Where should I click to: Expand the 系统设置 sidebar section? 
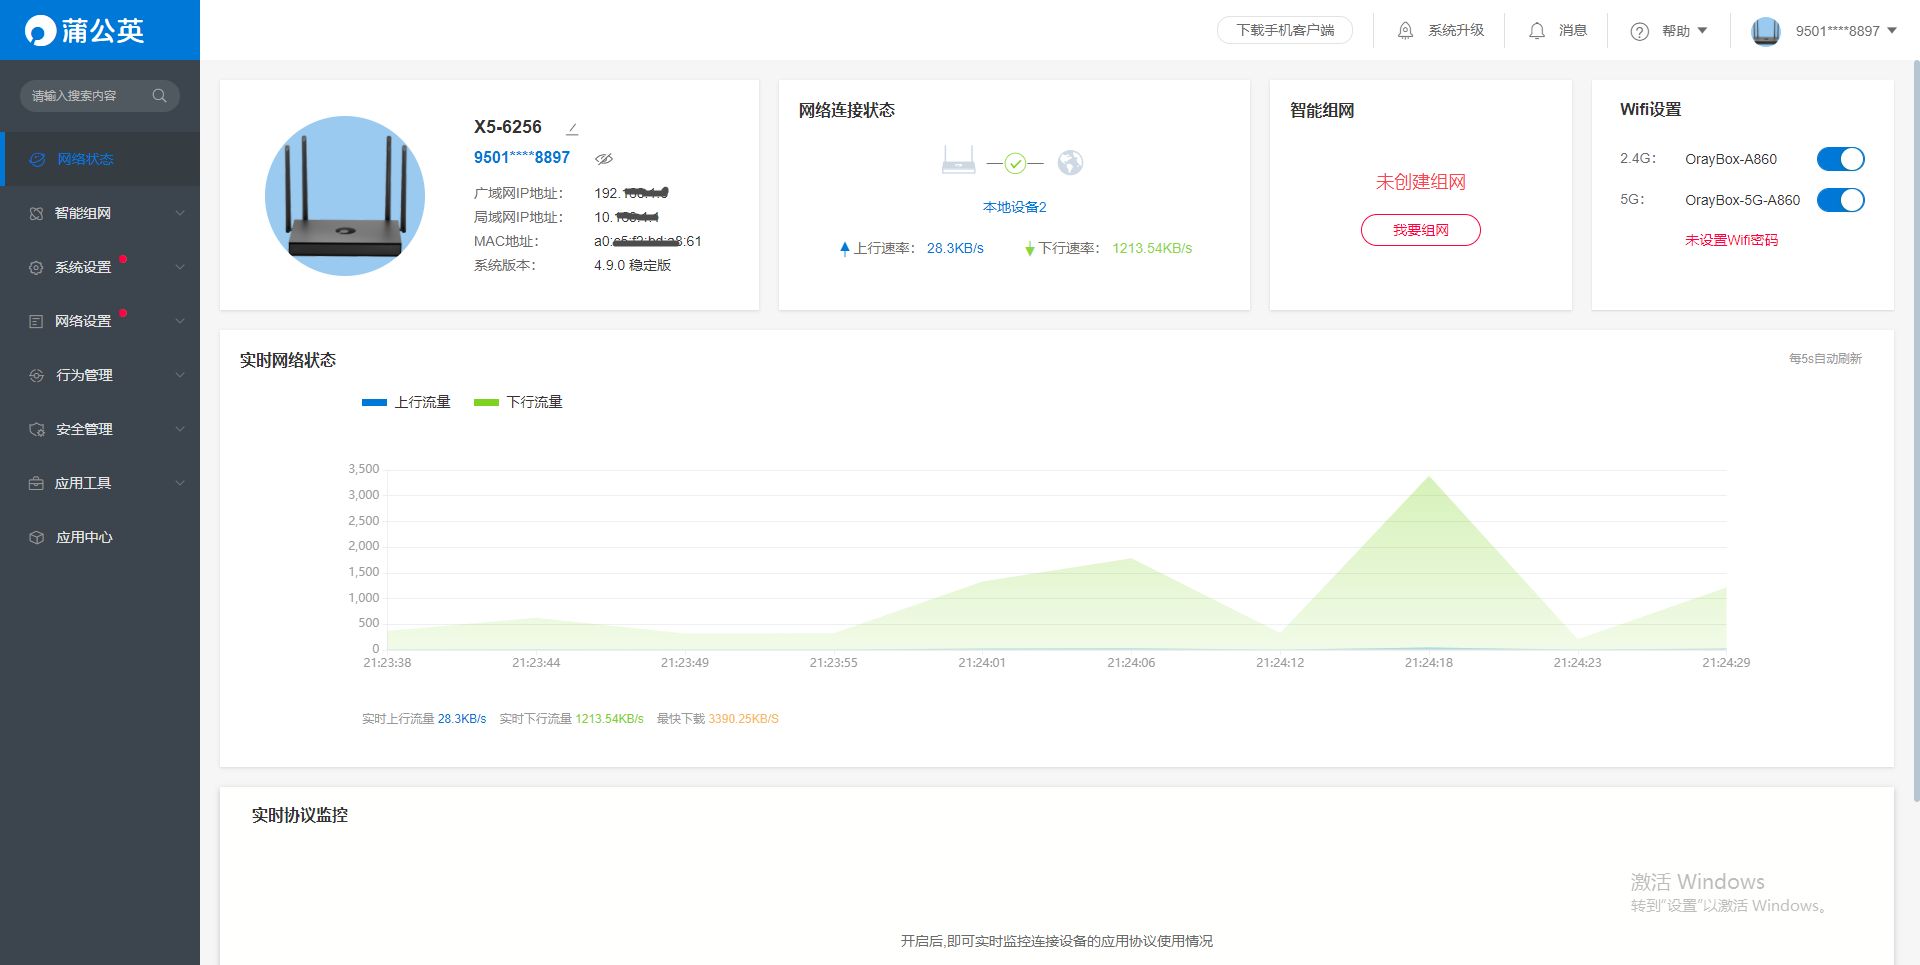tap(100, 267)
